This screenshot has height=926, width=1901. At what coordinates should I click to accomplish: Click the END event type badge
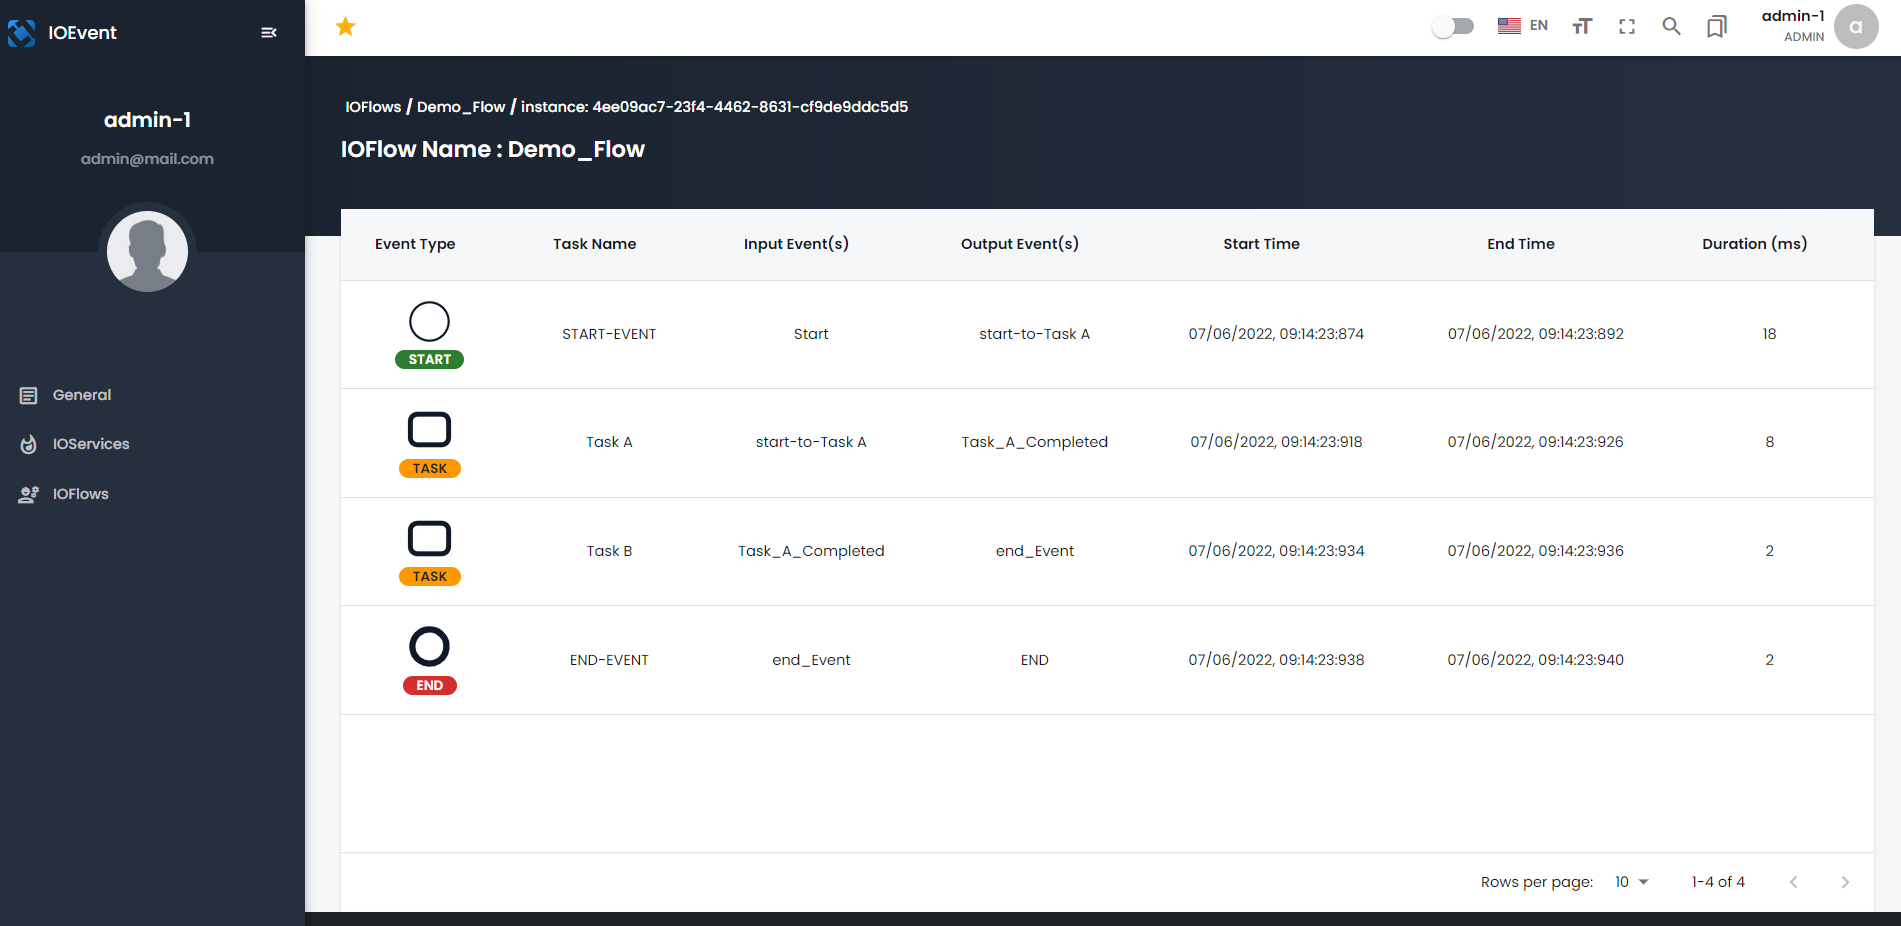429,685
